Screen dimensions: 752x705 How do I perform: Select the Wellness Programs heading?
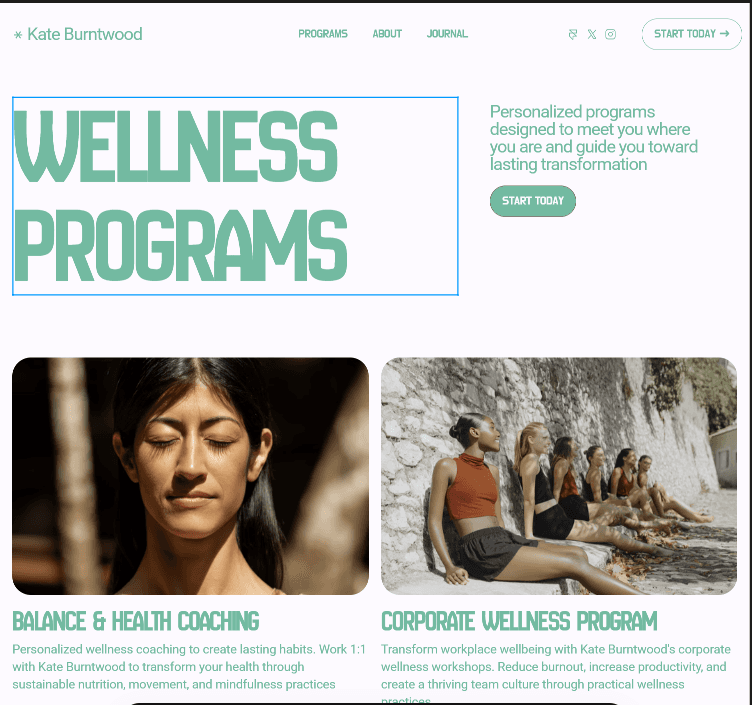(235, 196)
